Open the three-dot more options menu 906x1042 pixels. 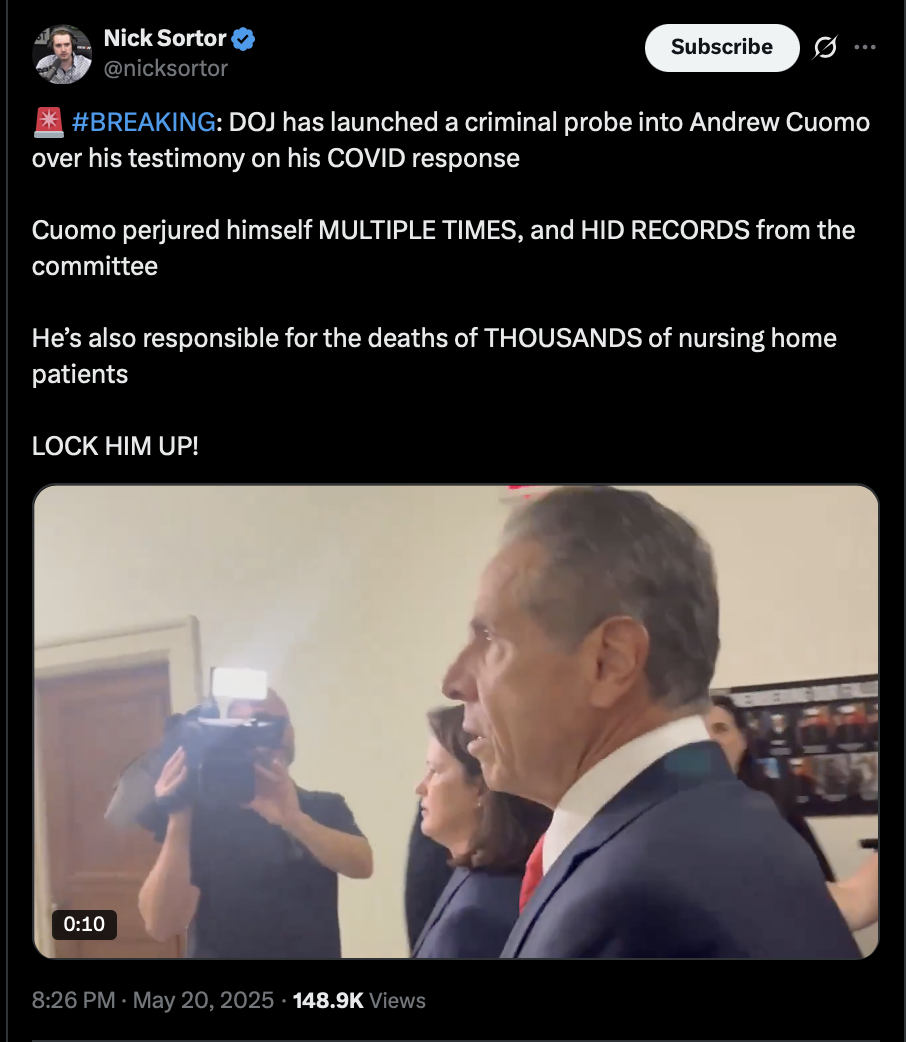[x=864, y=47]
